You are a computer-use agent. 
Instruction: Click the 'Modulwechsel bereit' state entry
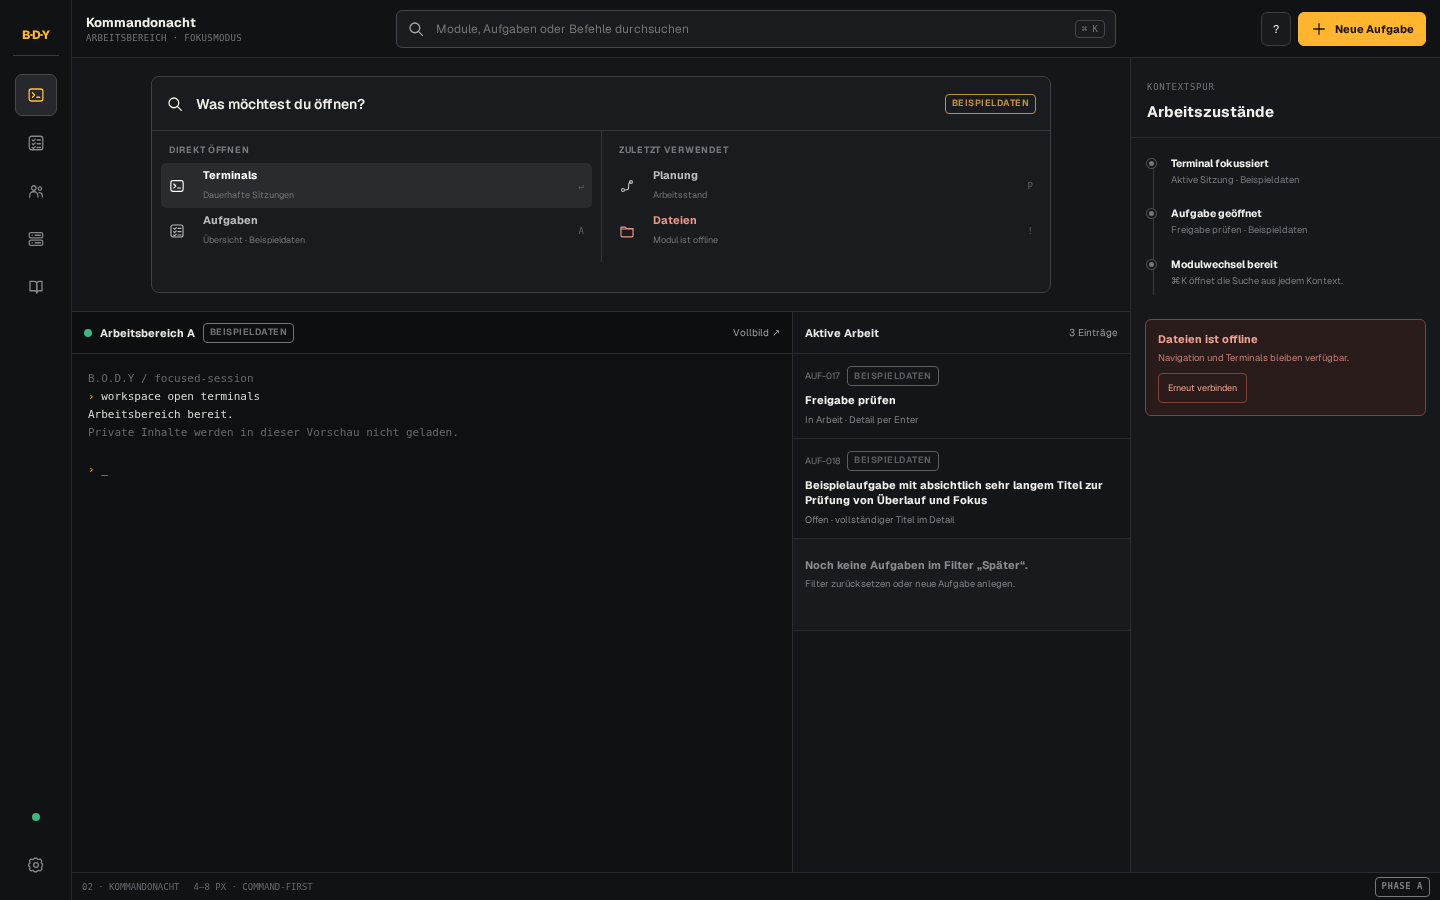[1285, 272]
